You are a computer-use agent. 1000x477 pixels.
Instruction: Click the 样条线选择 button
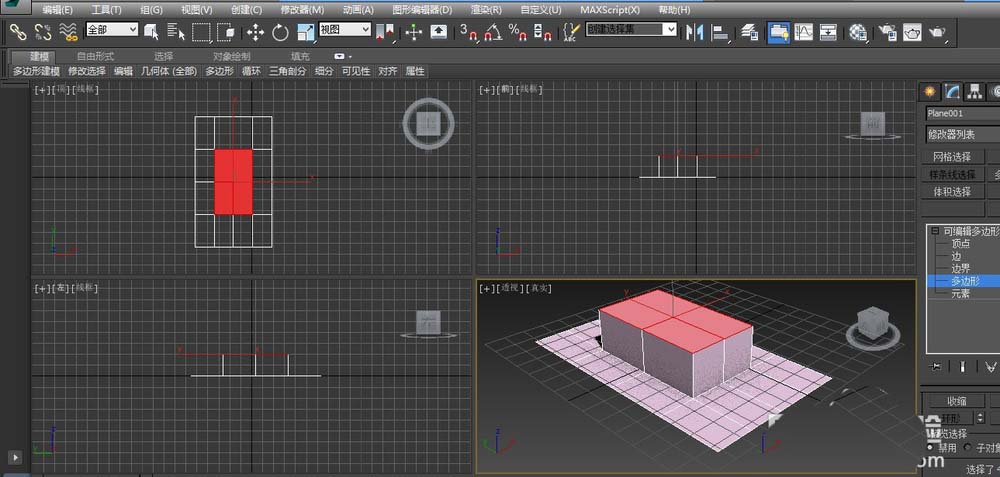pyautogui.click(x=952, y=174)
